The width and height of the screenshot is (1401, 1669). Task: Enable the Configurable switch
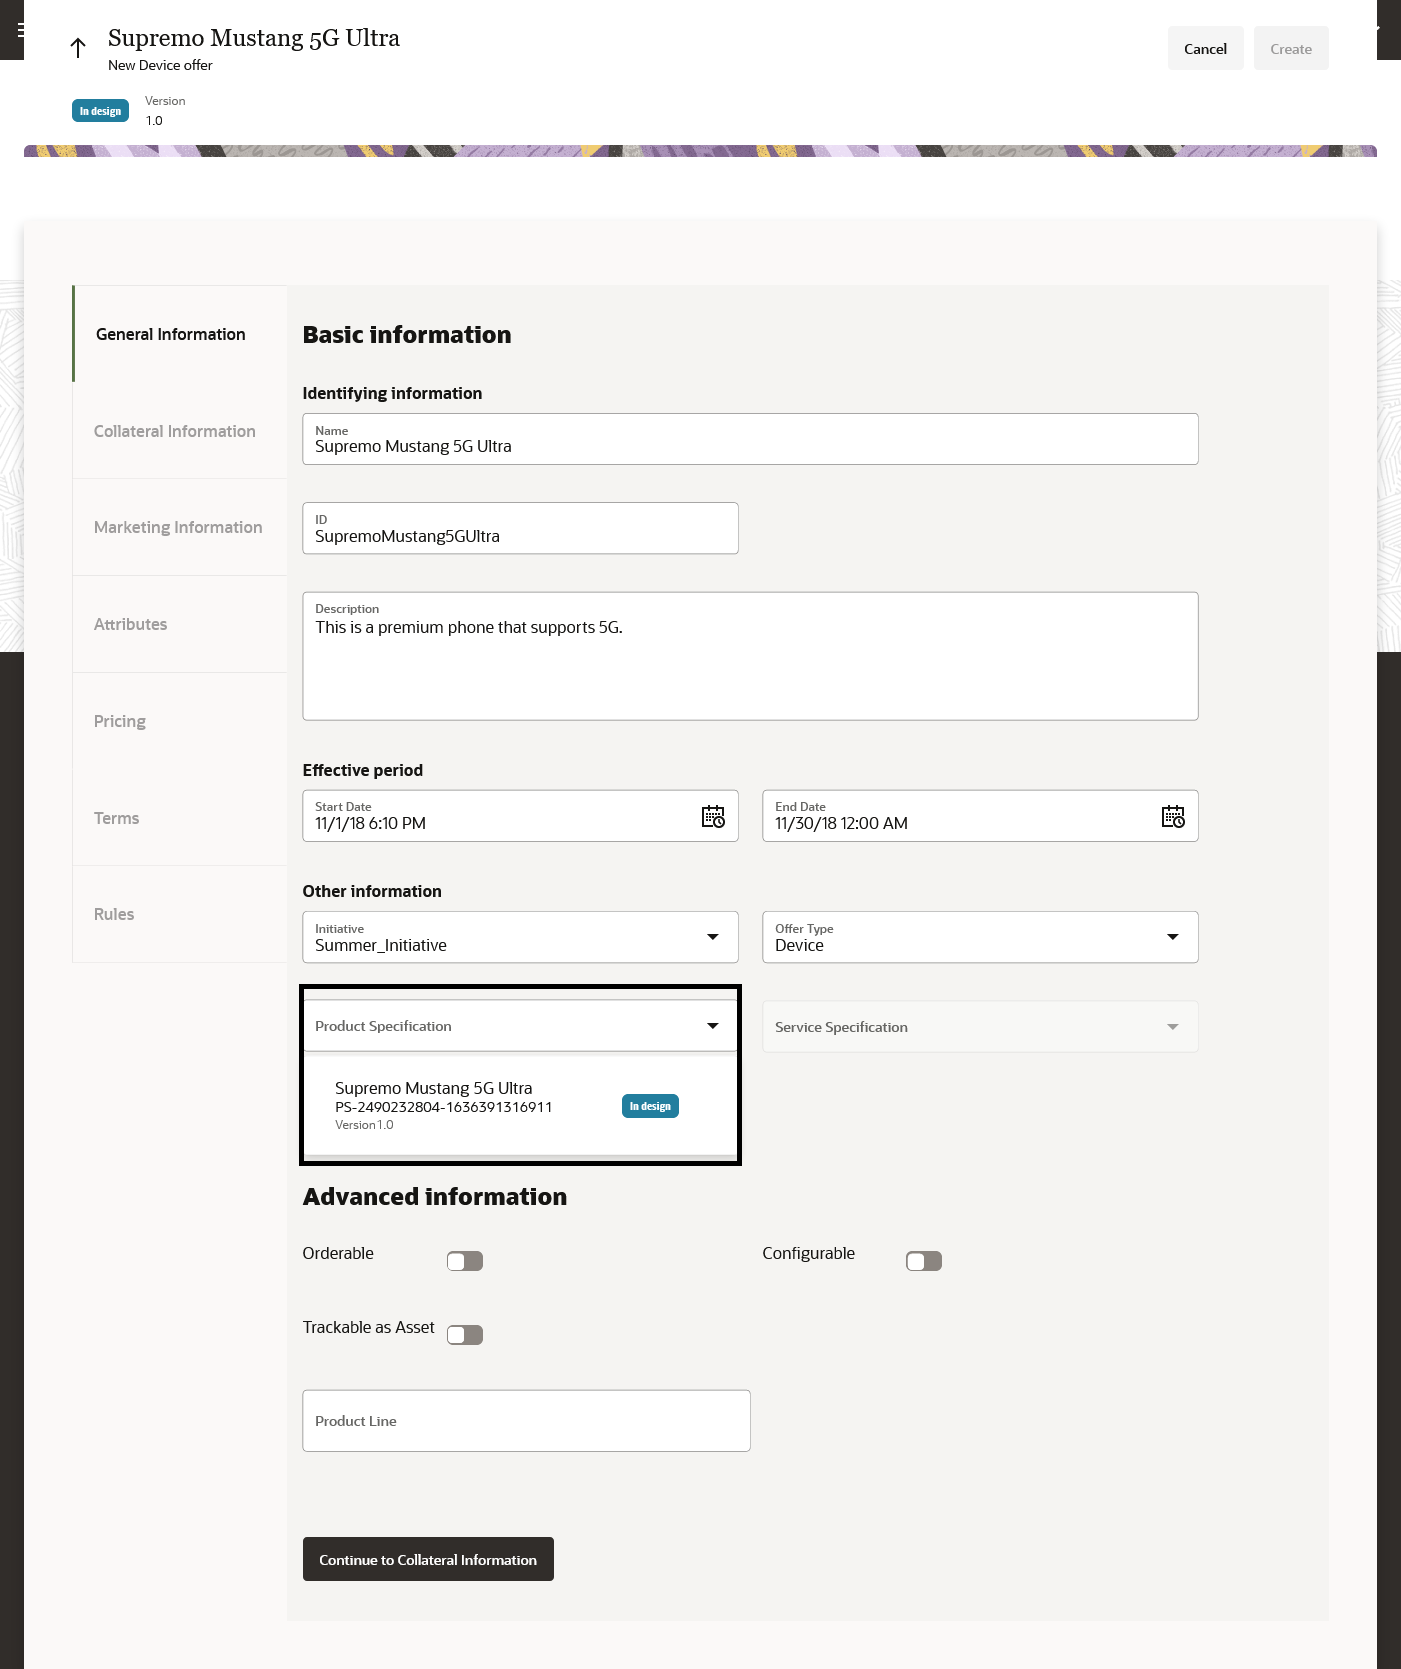click(924, 1261)
